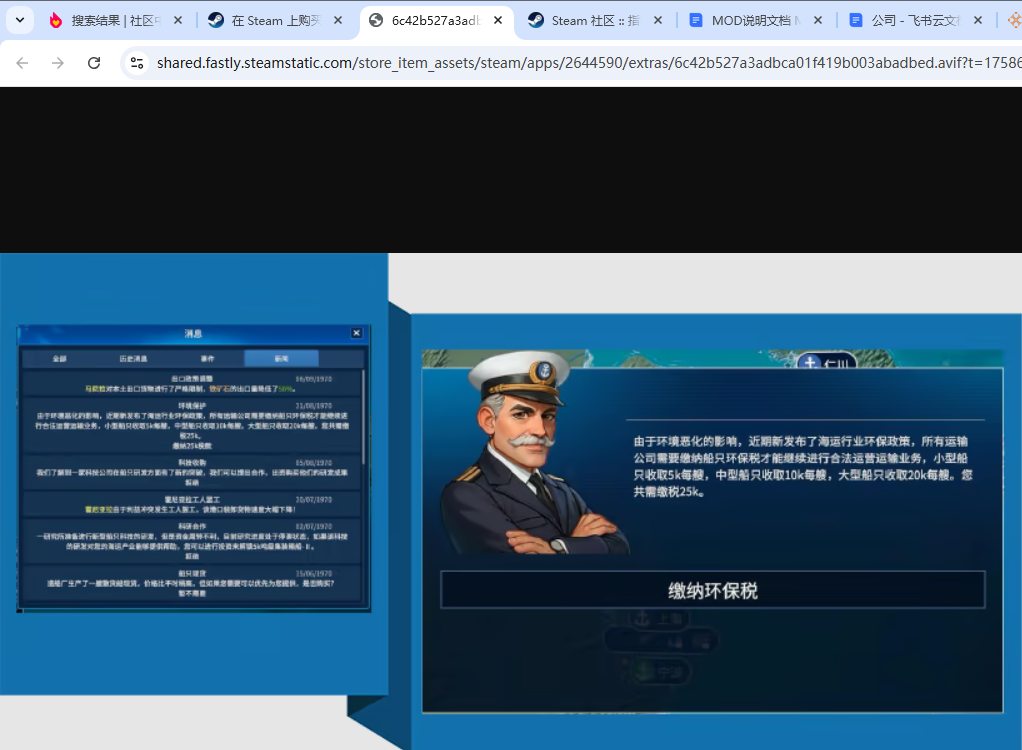Click the 环境保护 message dated 21/08/1970
Screen dimensions: 1022x750
pos(191,425)
